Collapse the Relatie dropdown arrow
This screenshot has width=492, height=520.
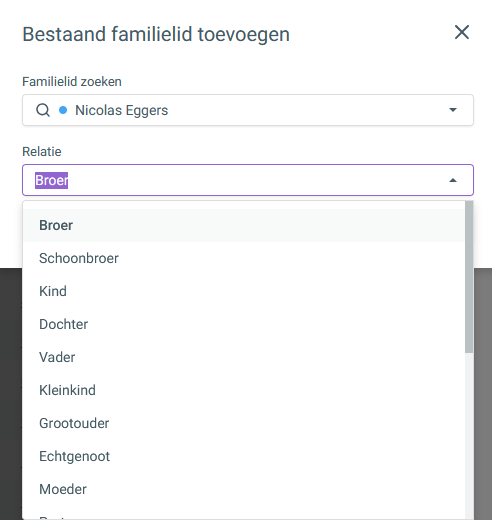453,180
